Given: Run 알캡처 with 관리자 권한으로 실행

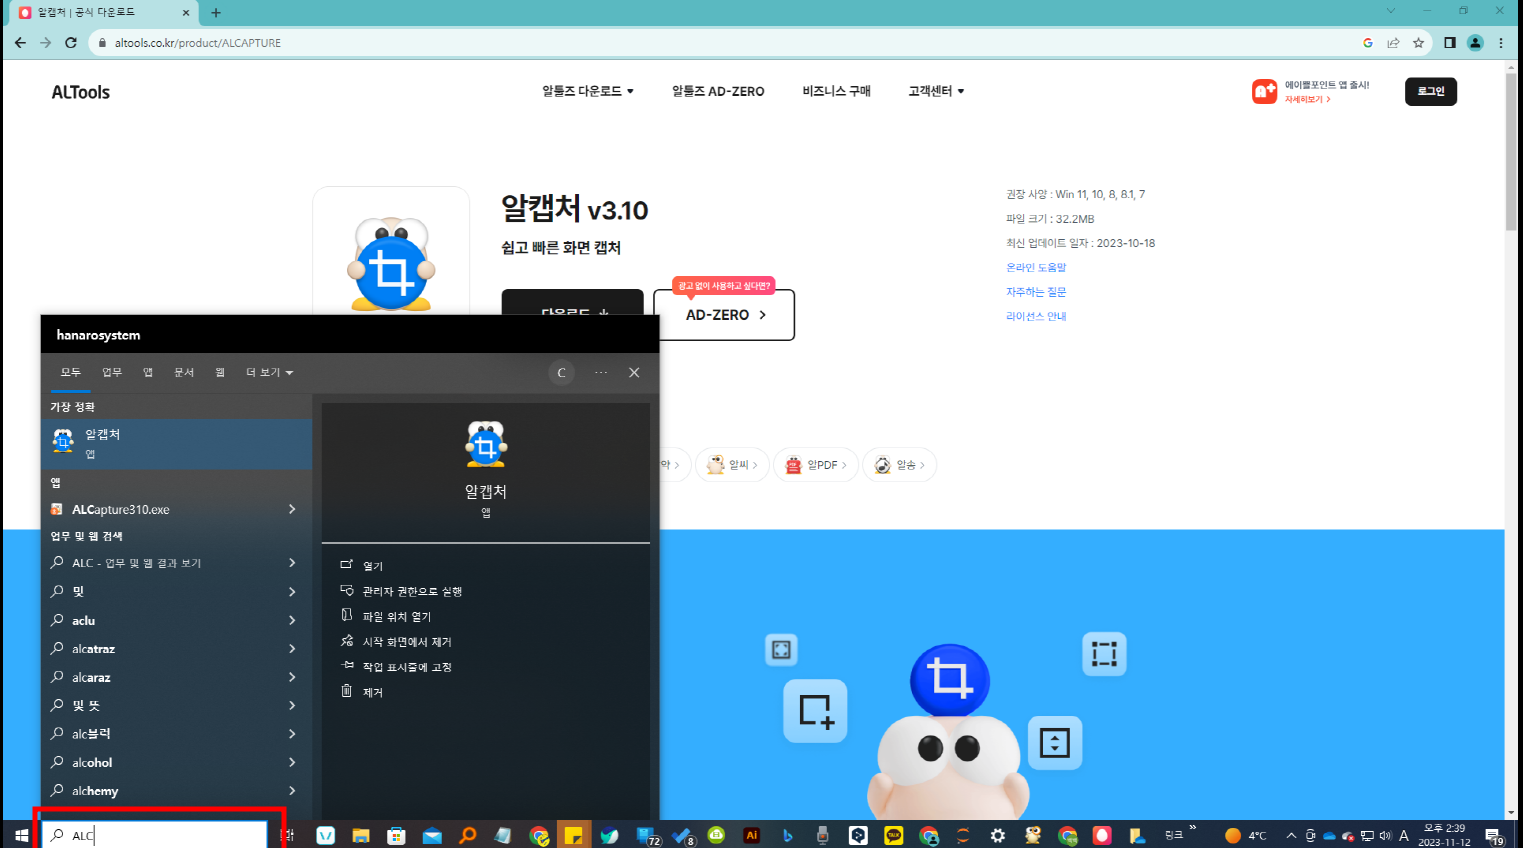Looking at the screenshot, I should [x=411, y=591].
